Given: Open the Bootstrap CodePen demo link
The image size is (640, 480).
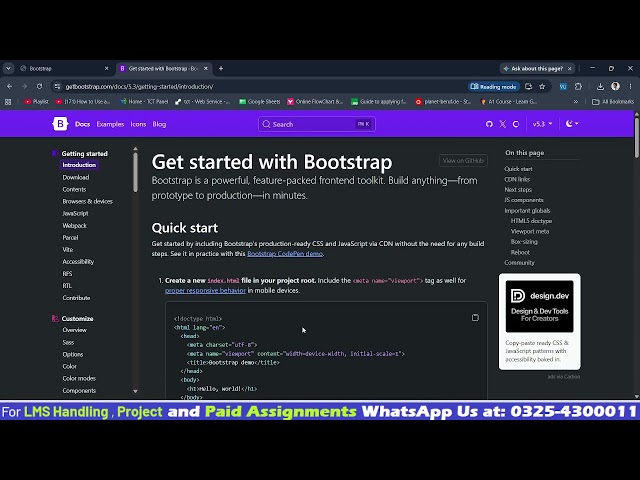Looking at the screenshot, I should pyautogui.click(x=285, y=253).
